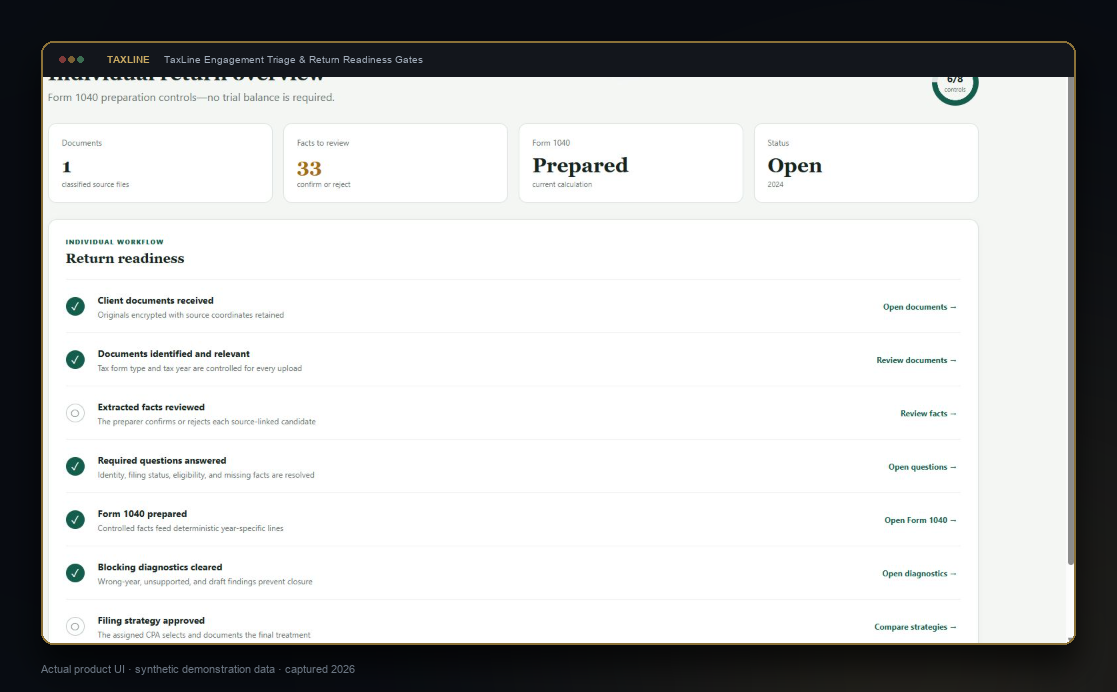Click the text 'Extracted facts reviewed'
The height and width of the screenshot is (692, 1117).
(151, 408)
